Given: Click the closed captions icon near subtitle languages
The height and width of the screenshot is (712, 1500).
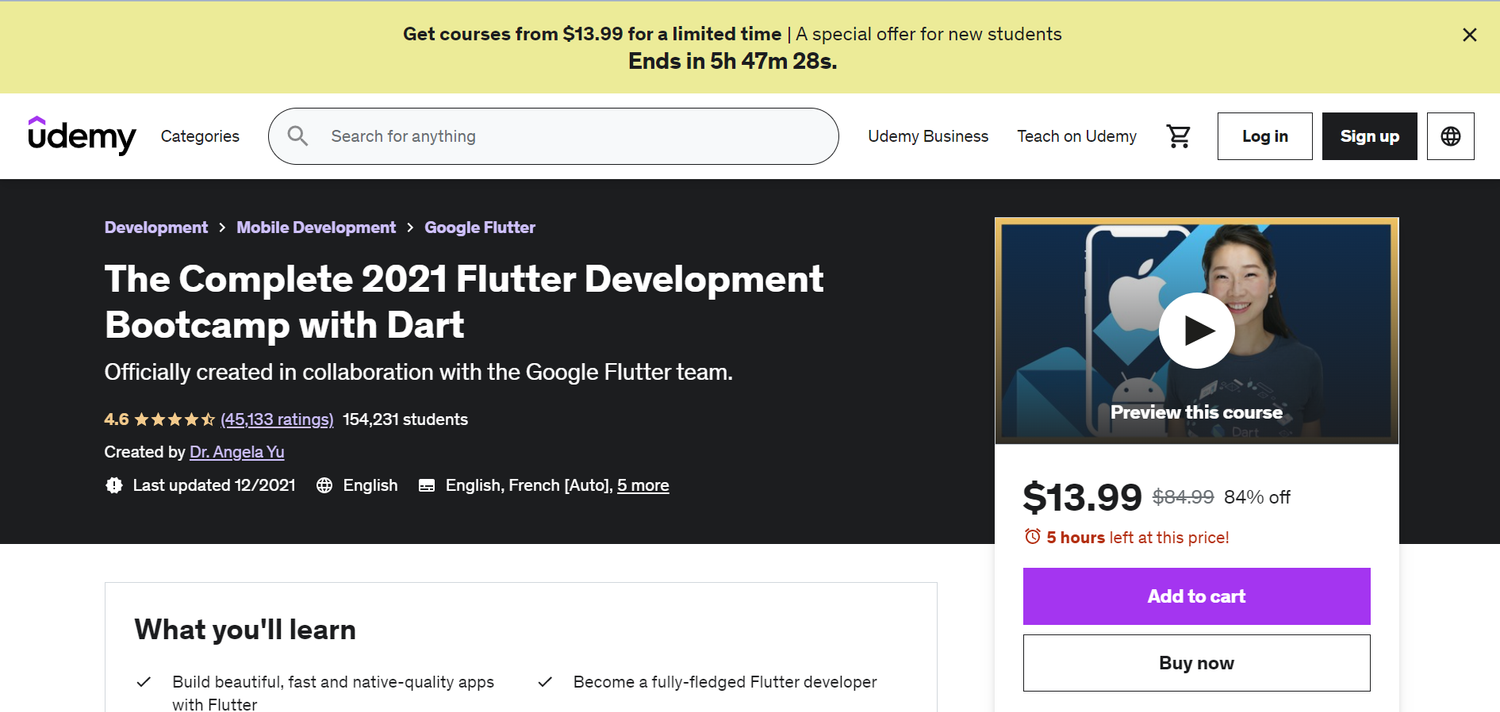Looking at the screenshot, I should point(427,485).
